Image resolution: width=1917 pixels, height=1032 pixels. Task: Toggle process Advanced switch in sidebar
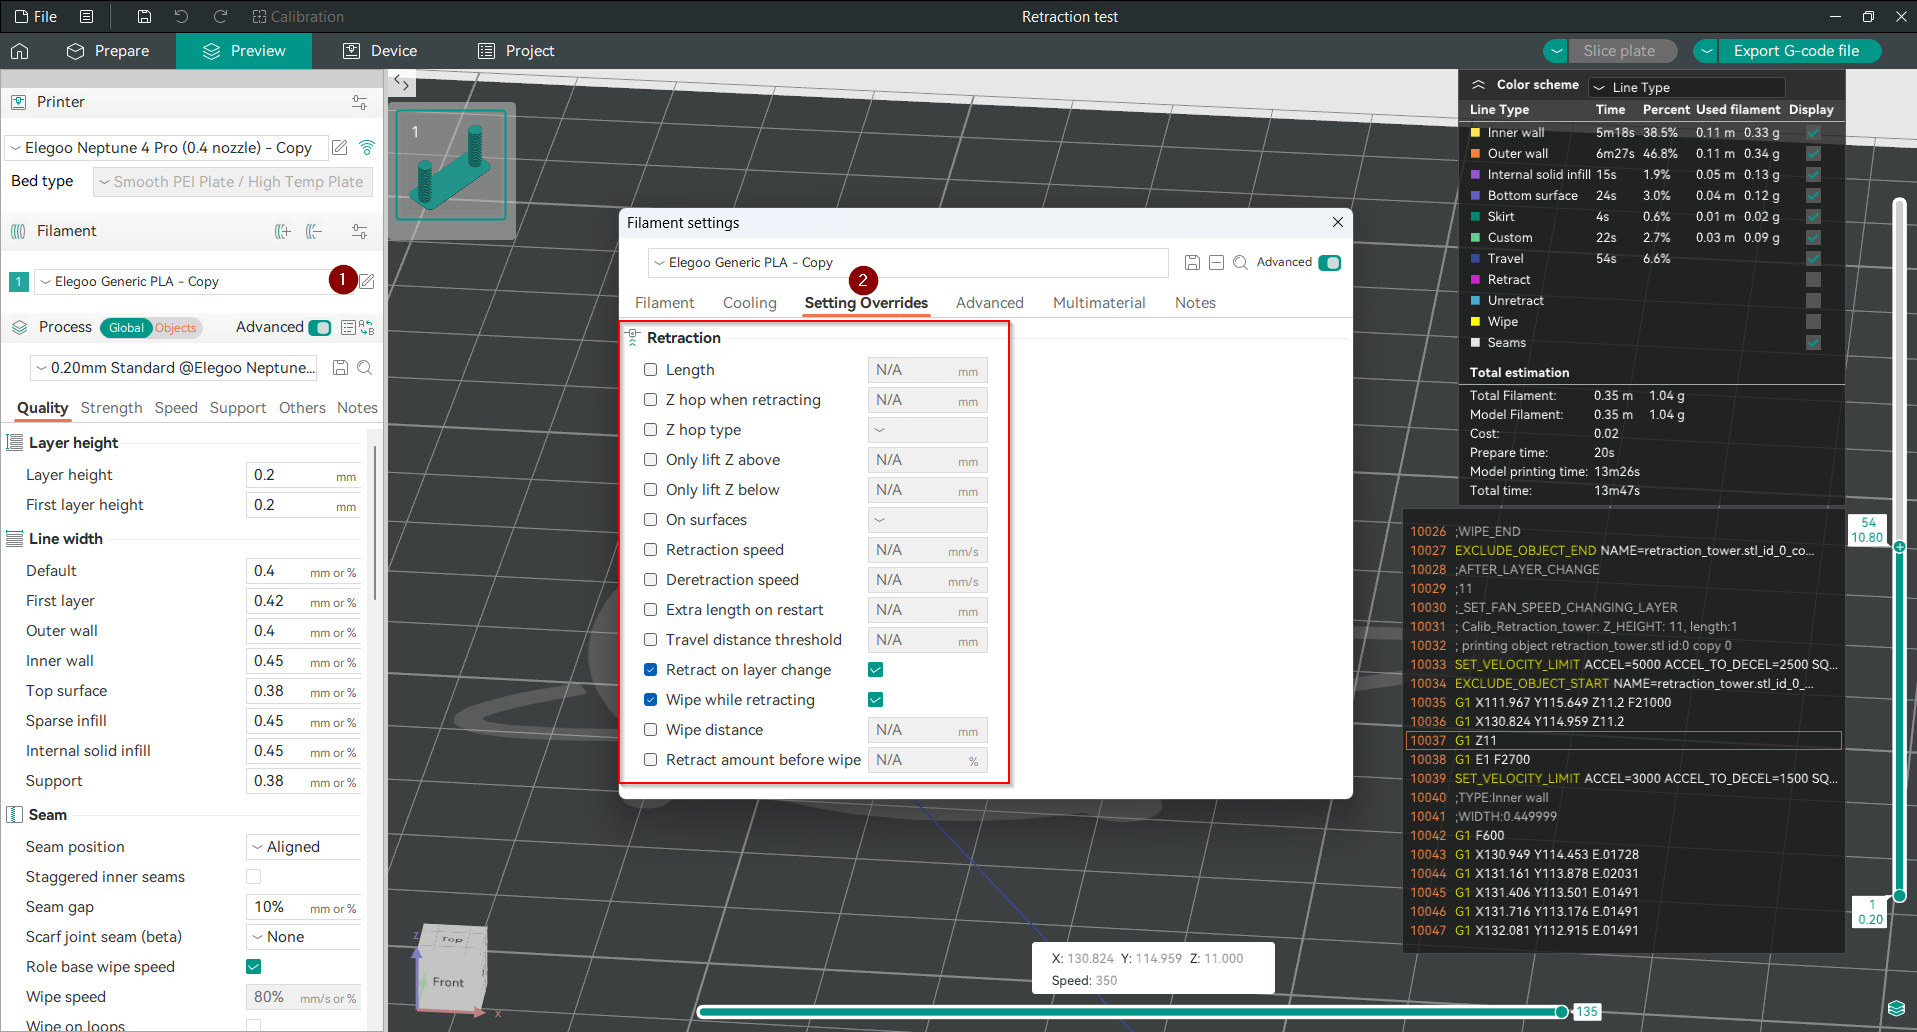click(x=320, y=327)
